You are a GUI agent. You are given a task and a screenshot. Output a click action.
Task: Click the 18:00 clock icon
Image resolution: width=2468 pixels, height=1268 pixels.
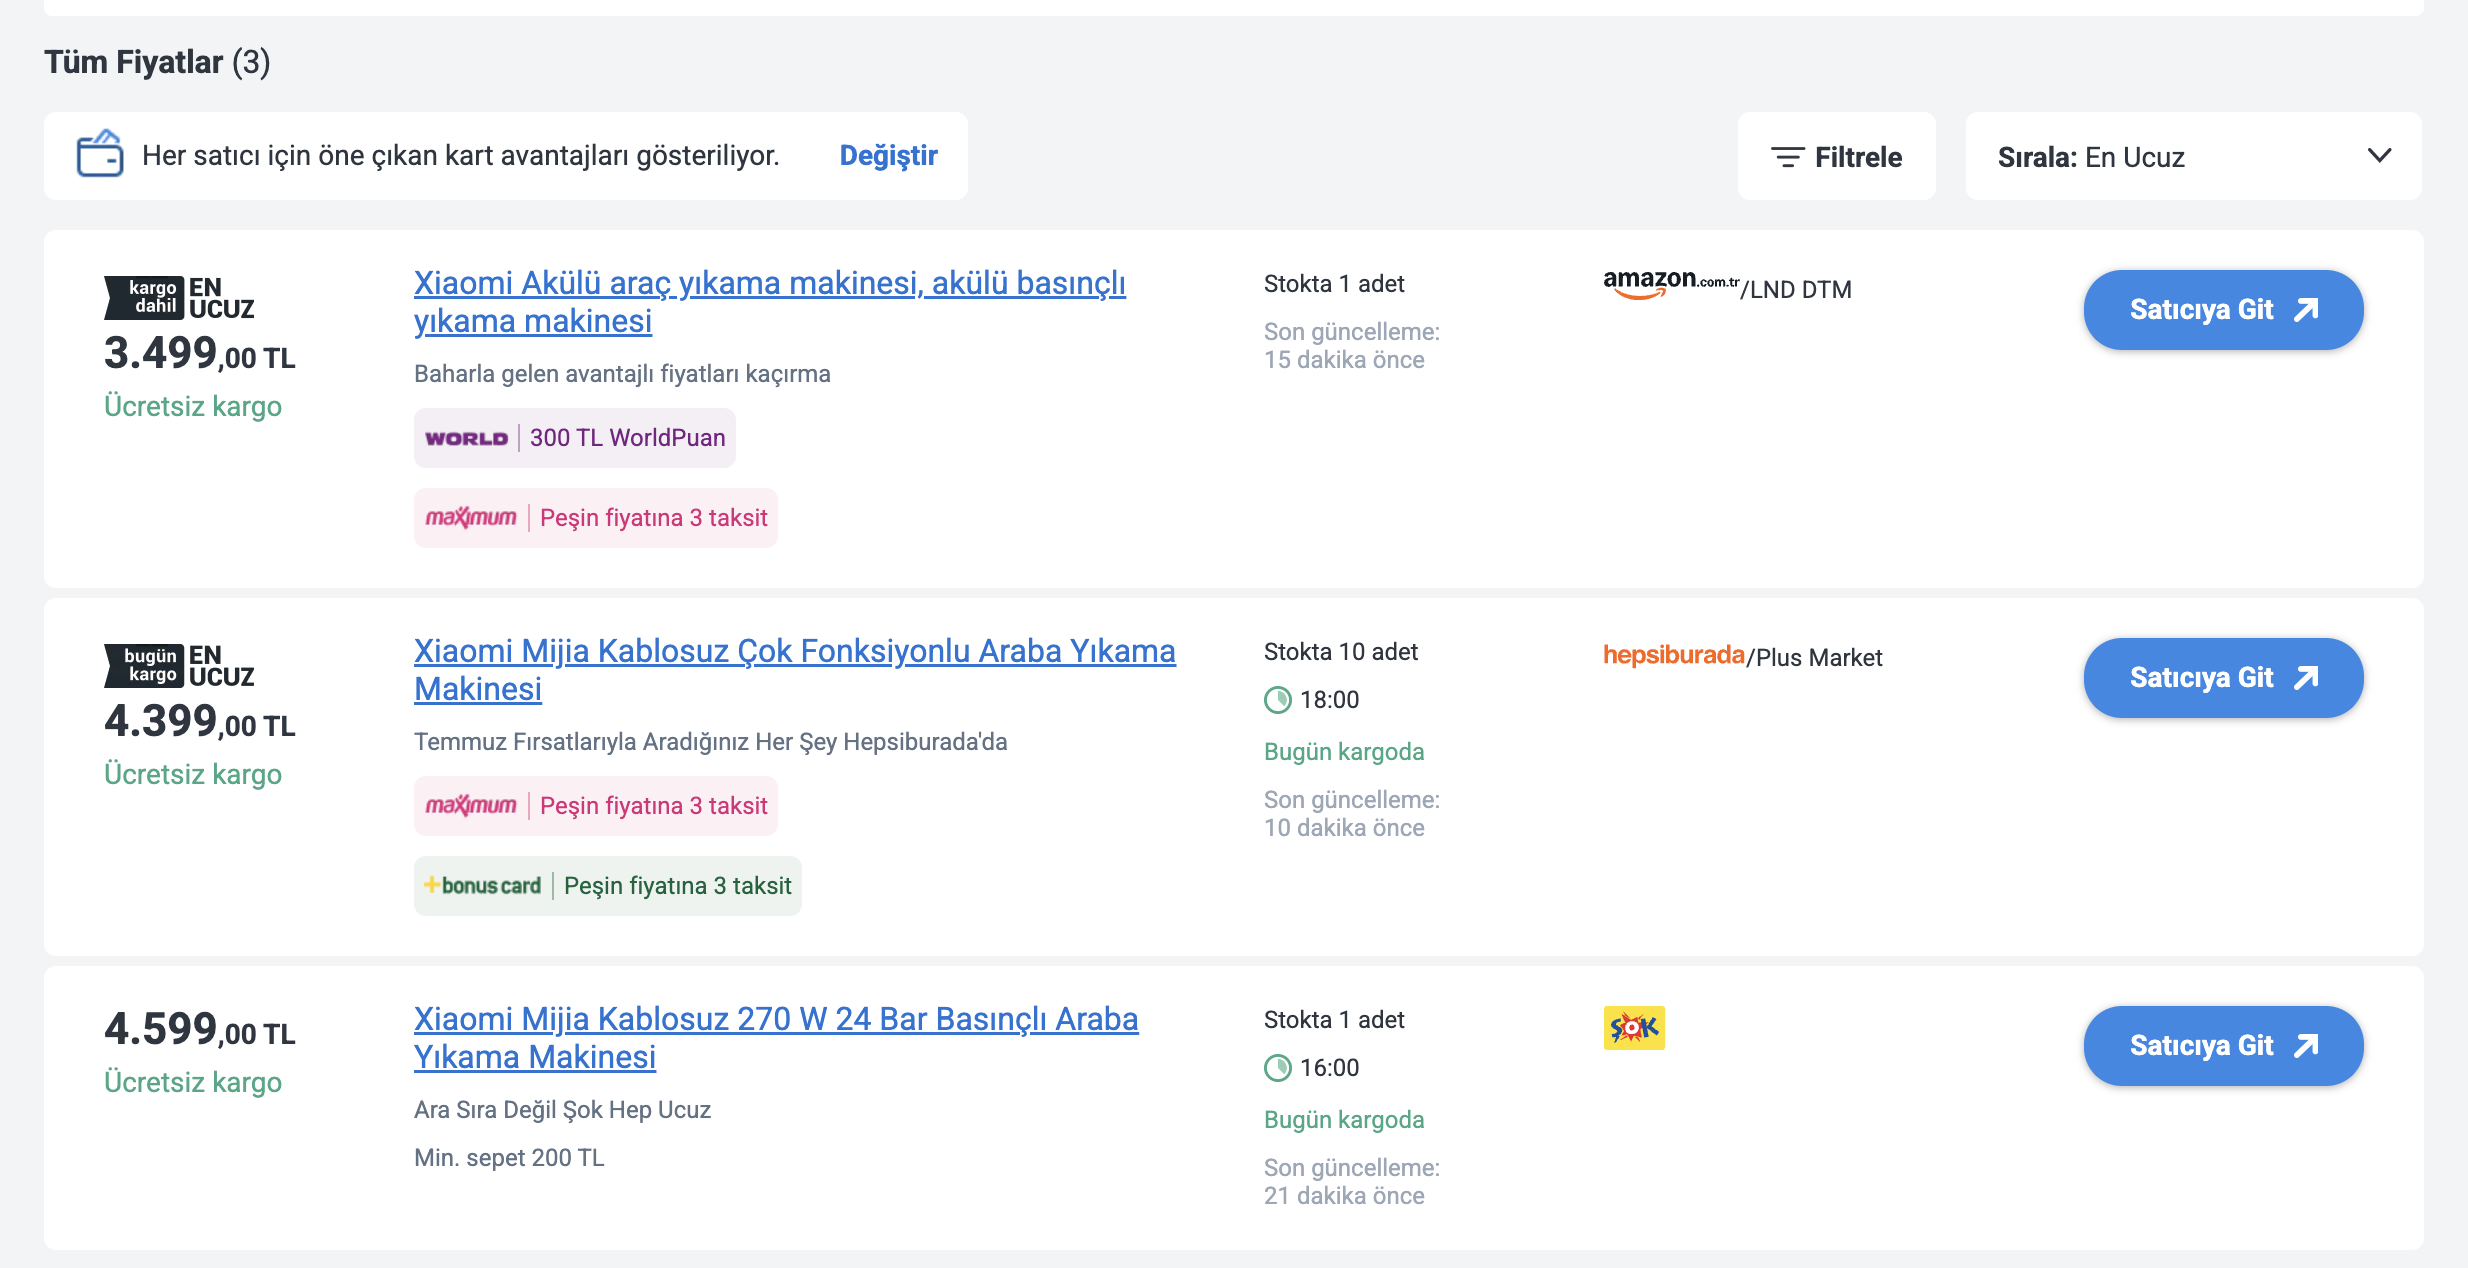pyautogui.click(x=1278, y=700)
